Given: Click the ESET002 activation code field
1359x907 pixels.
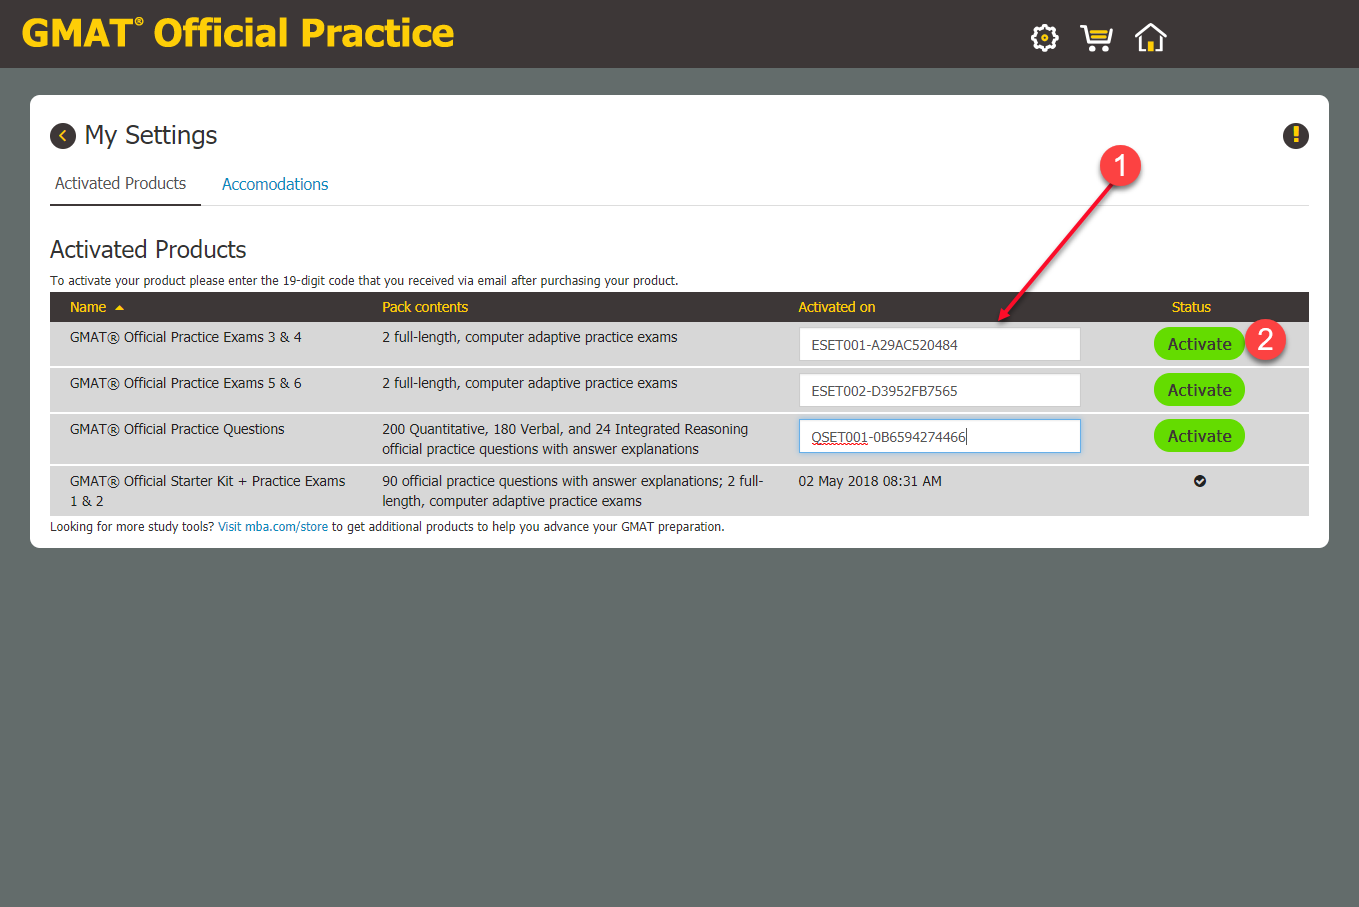Looking at the screenshot, I should pos(939,389).
